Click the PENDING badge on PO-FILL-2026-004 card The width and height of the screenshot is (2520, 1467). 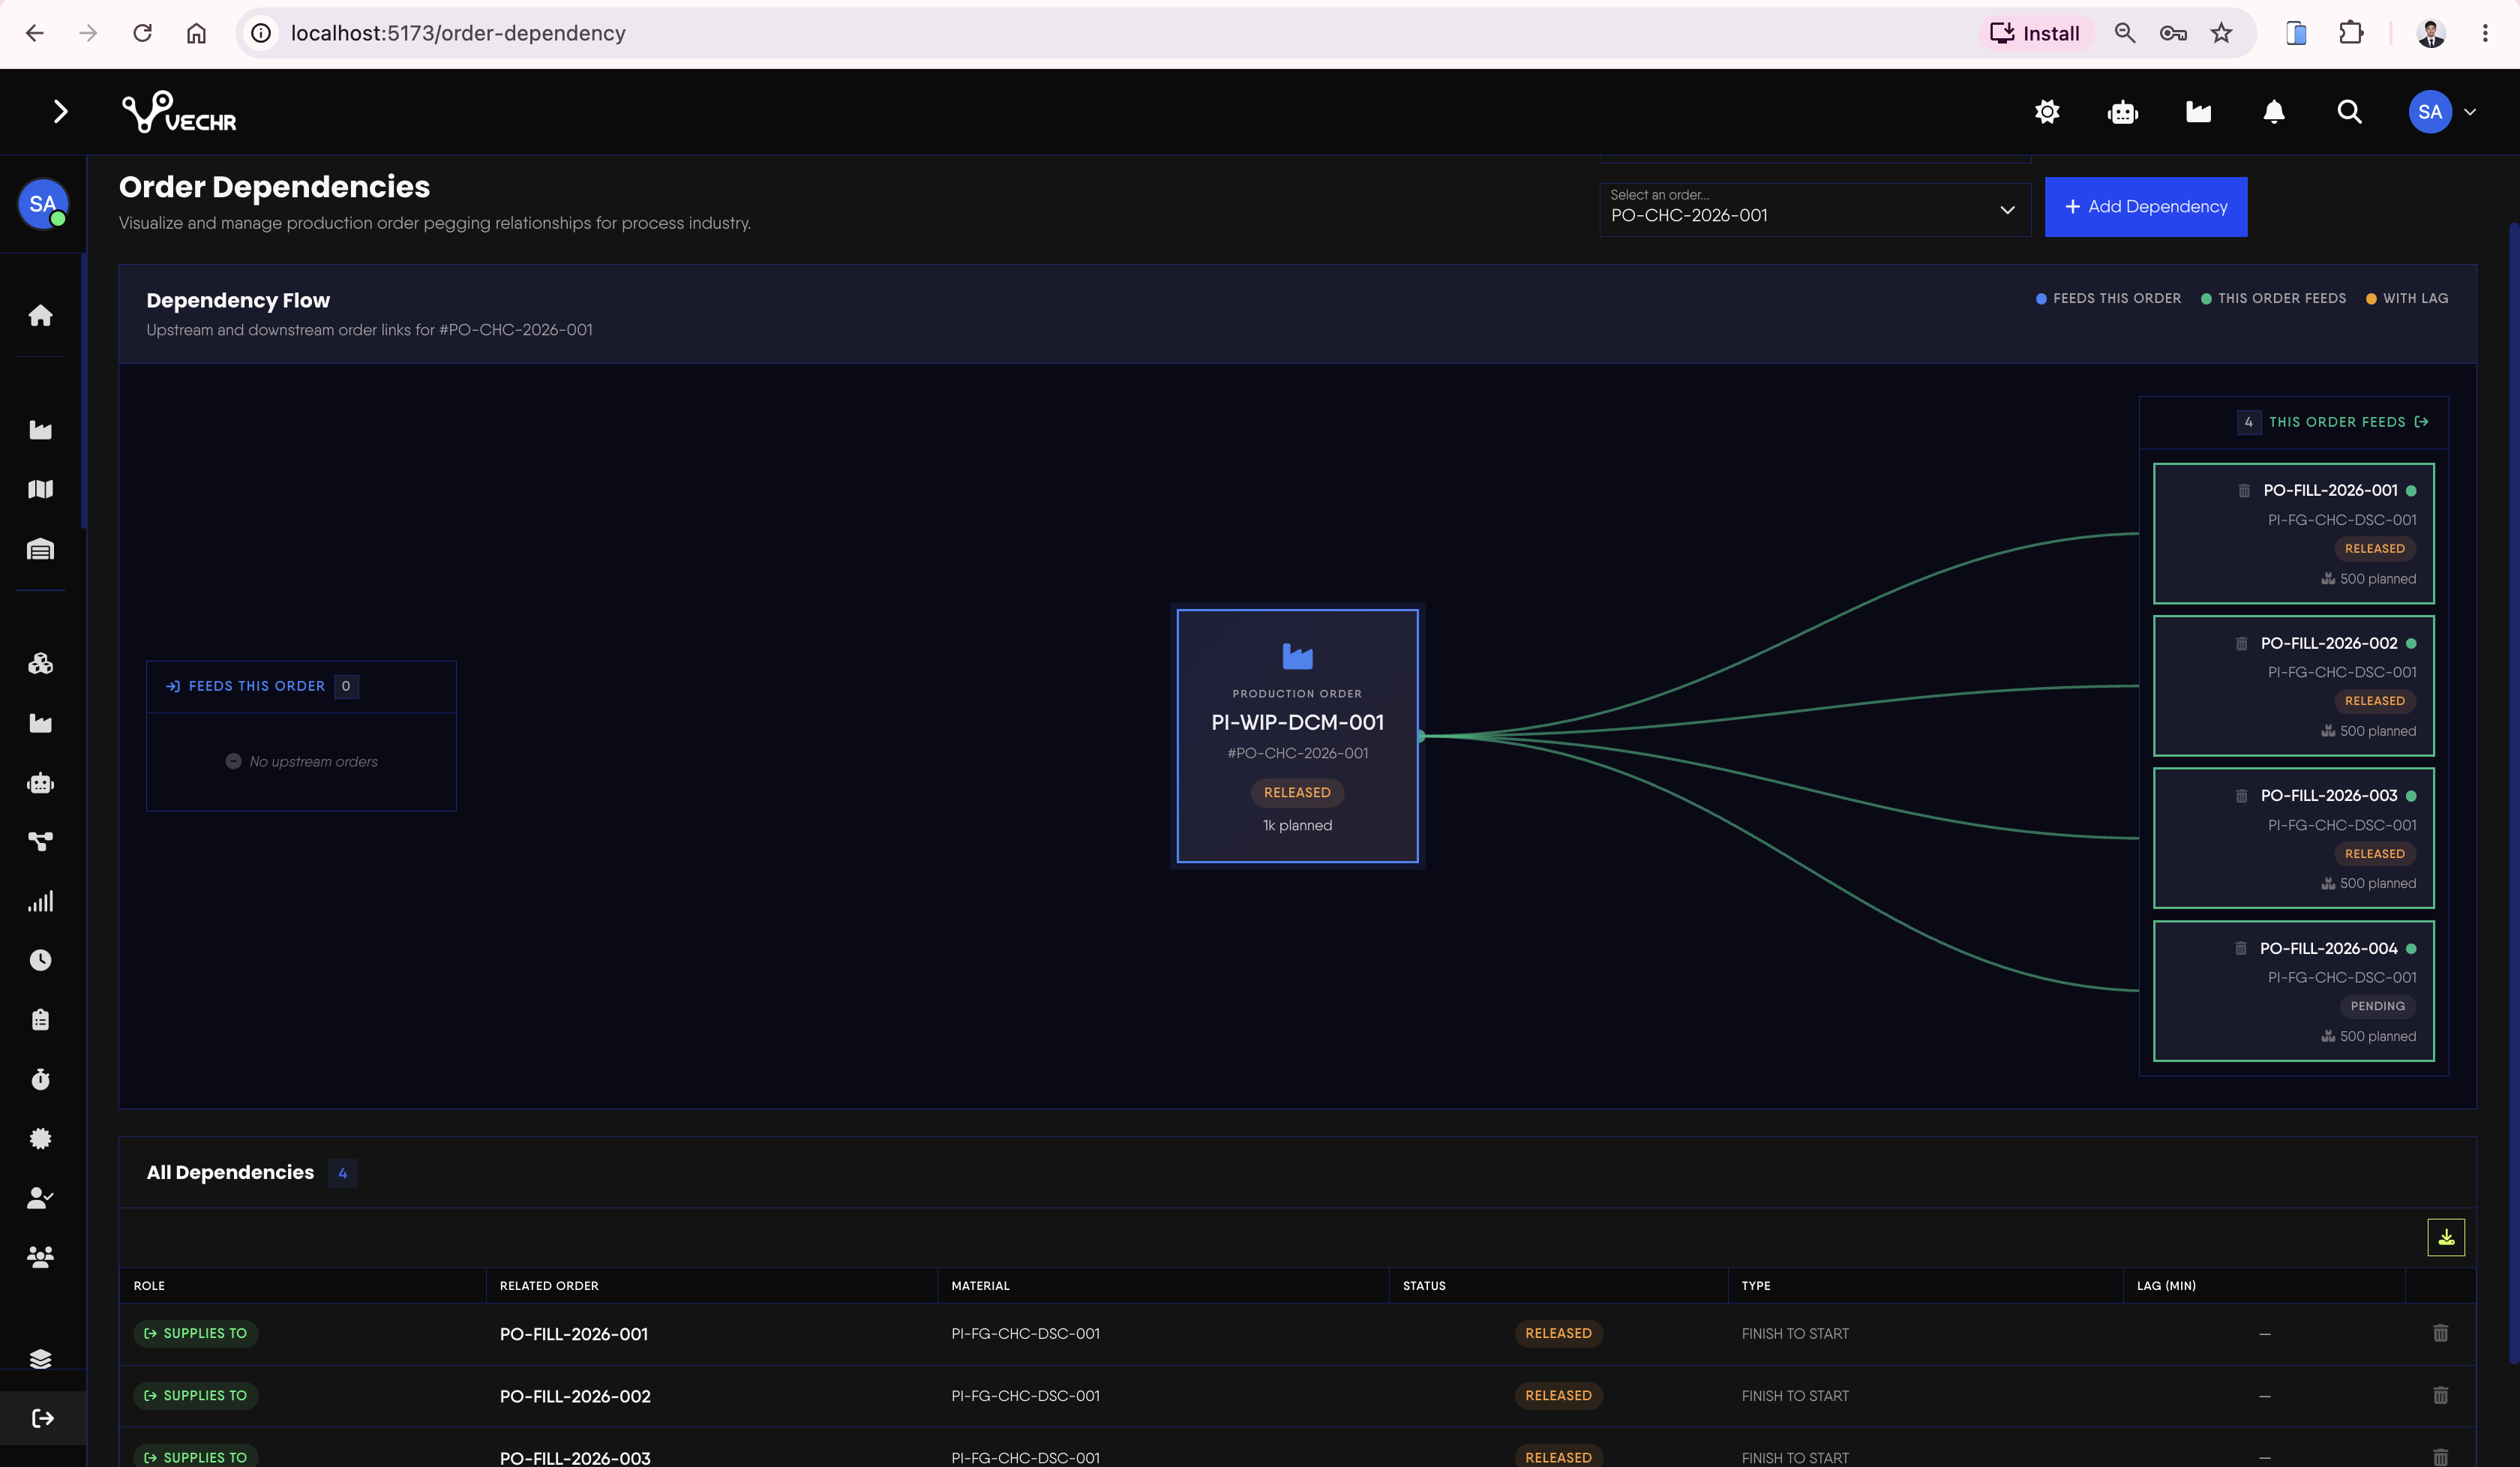pos(2377,1006)
